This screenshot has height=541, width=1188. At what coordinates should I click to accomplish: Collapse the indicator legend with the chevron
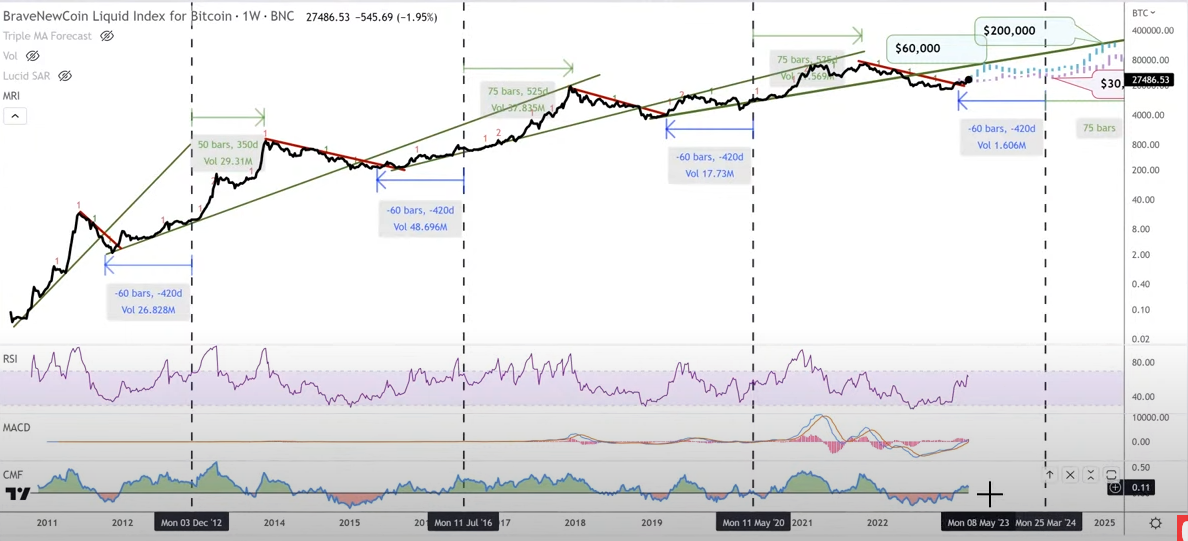(16, 116)
